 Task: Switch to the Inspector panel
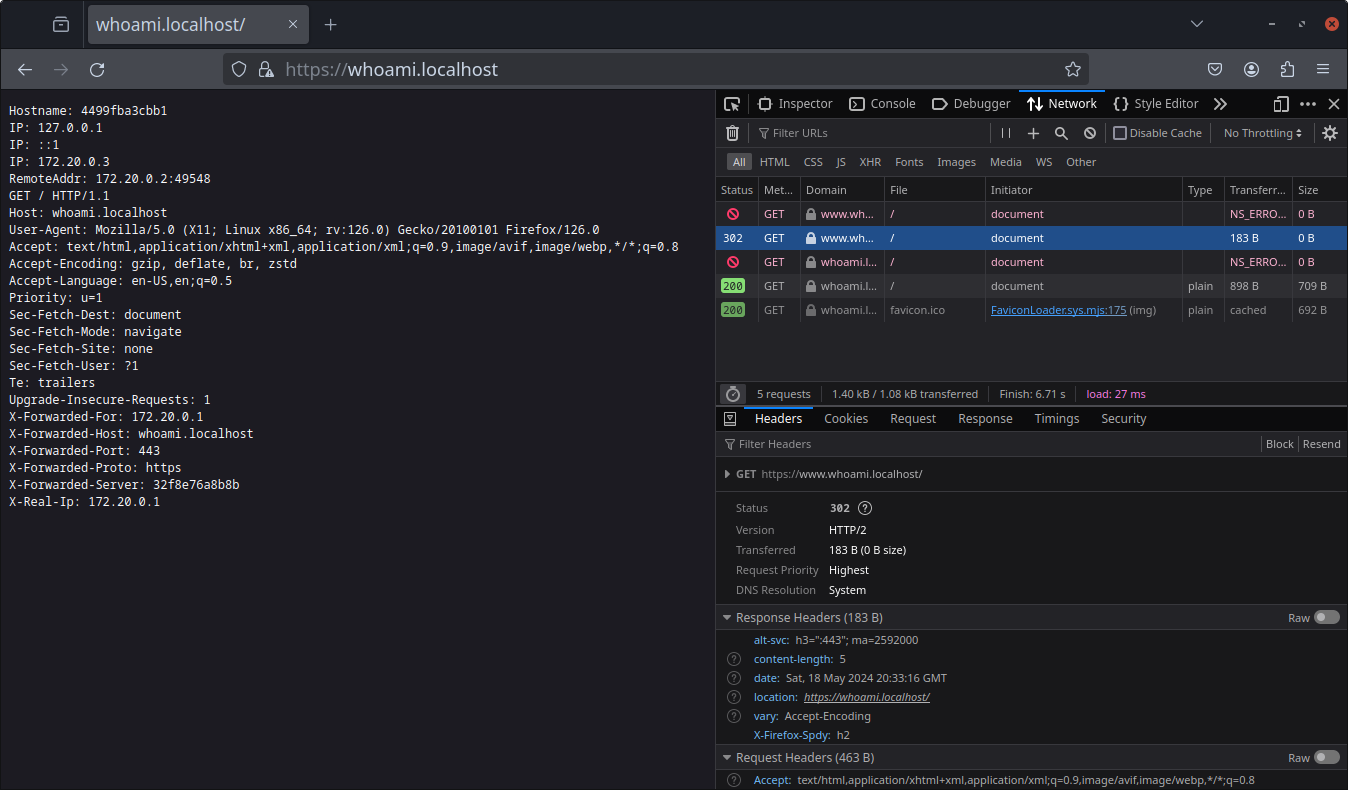pyautogui.click(x=795, y=104)
